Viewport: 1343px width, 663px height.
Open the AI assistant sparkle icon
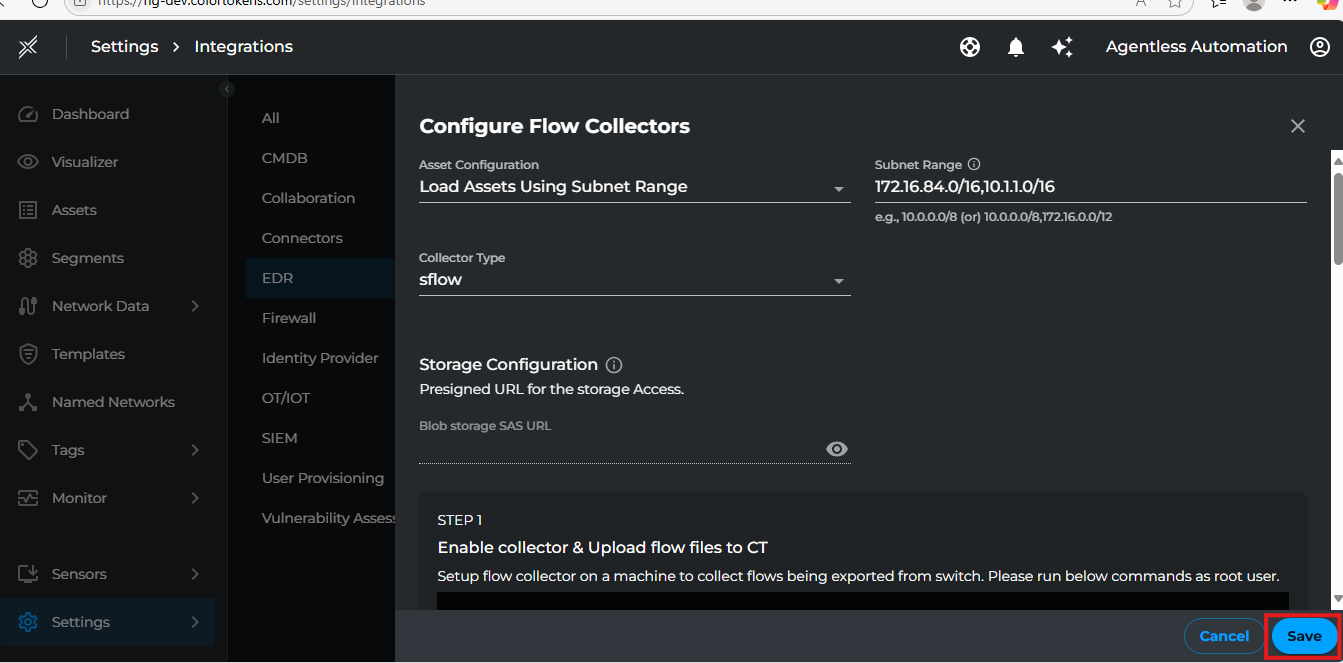pyautogui.click(x=1062, y=46)
